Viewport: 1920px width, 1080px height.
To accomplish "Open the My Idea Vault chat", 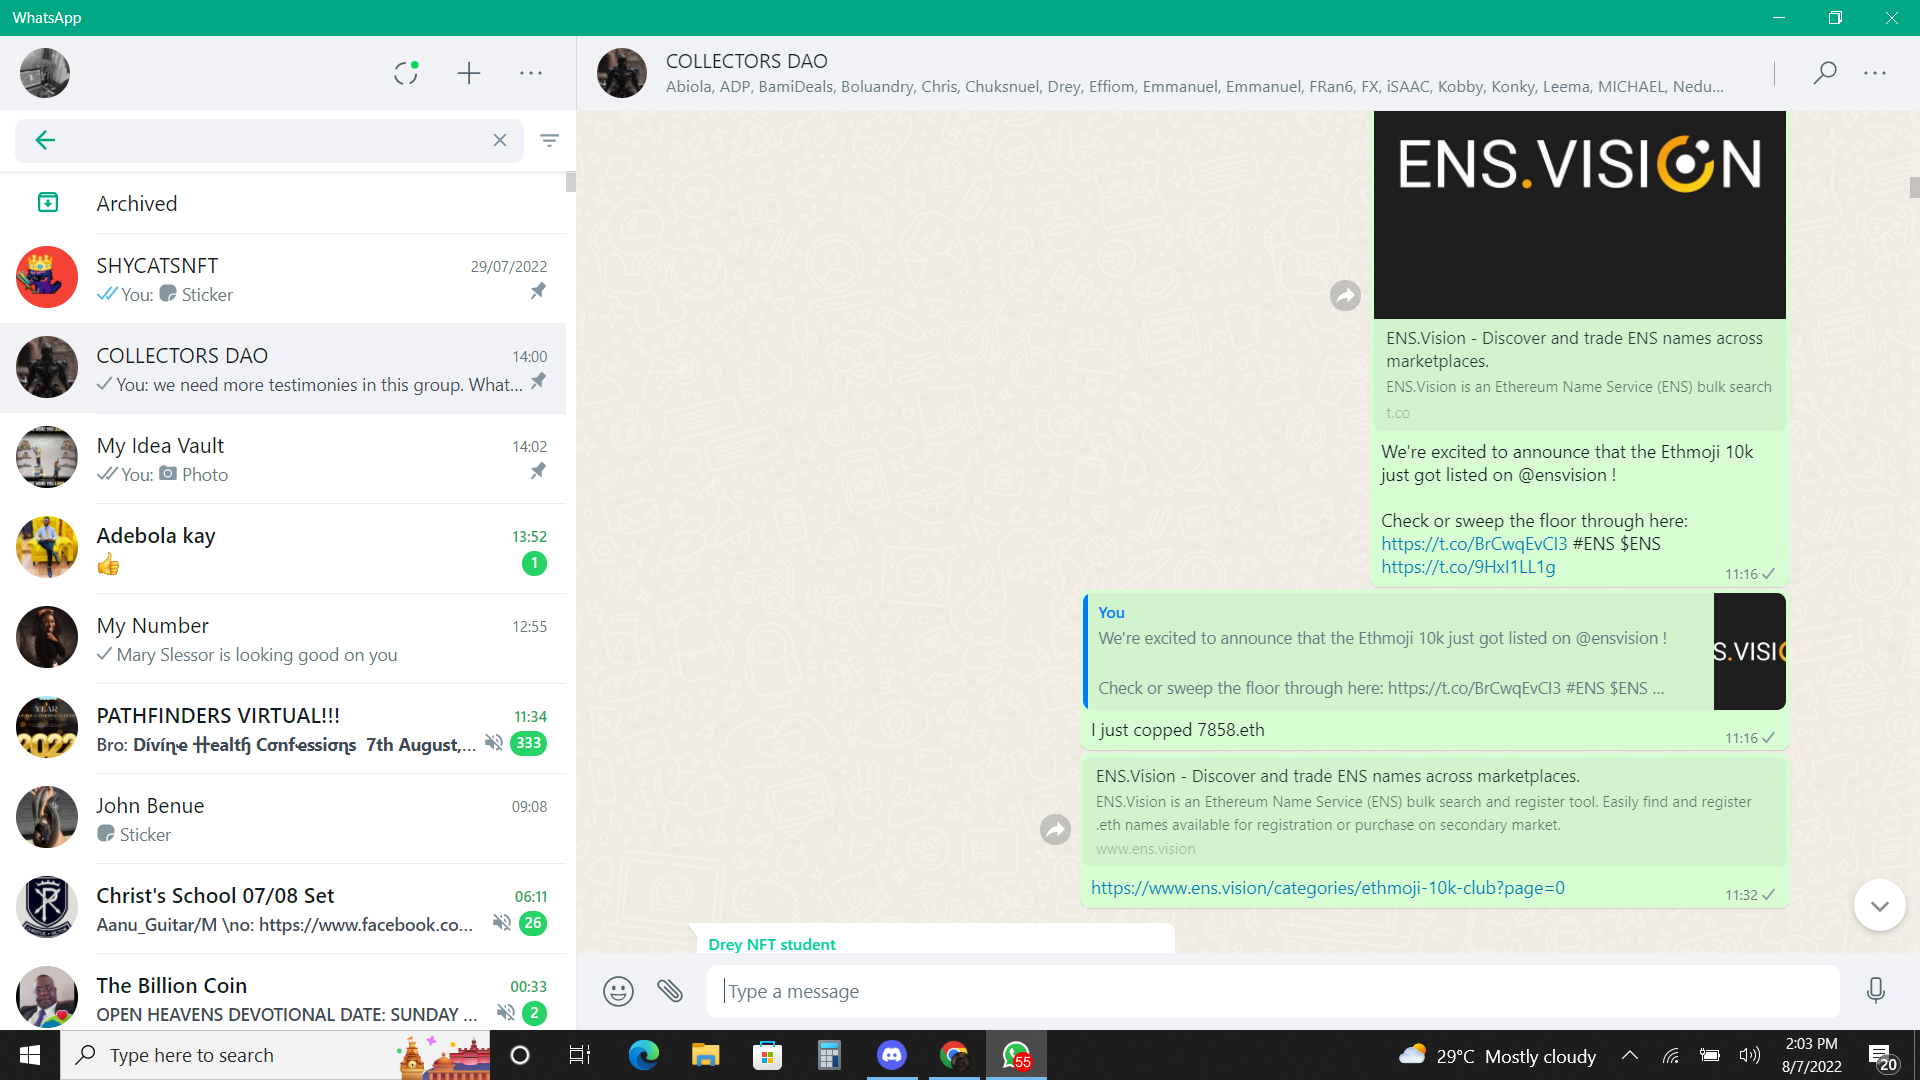I will [x=283, y=458].
